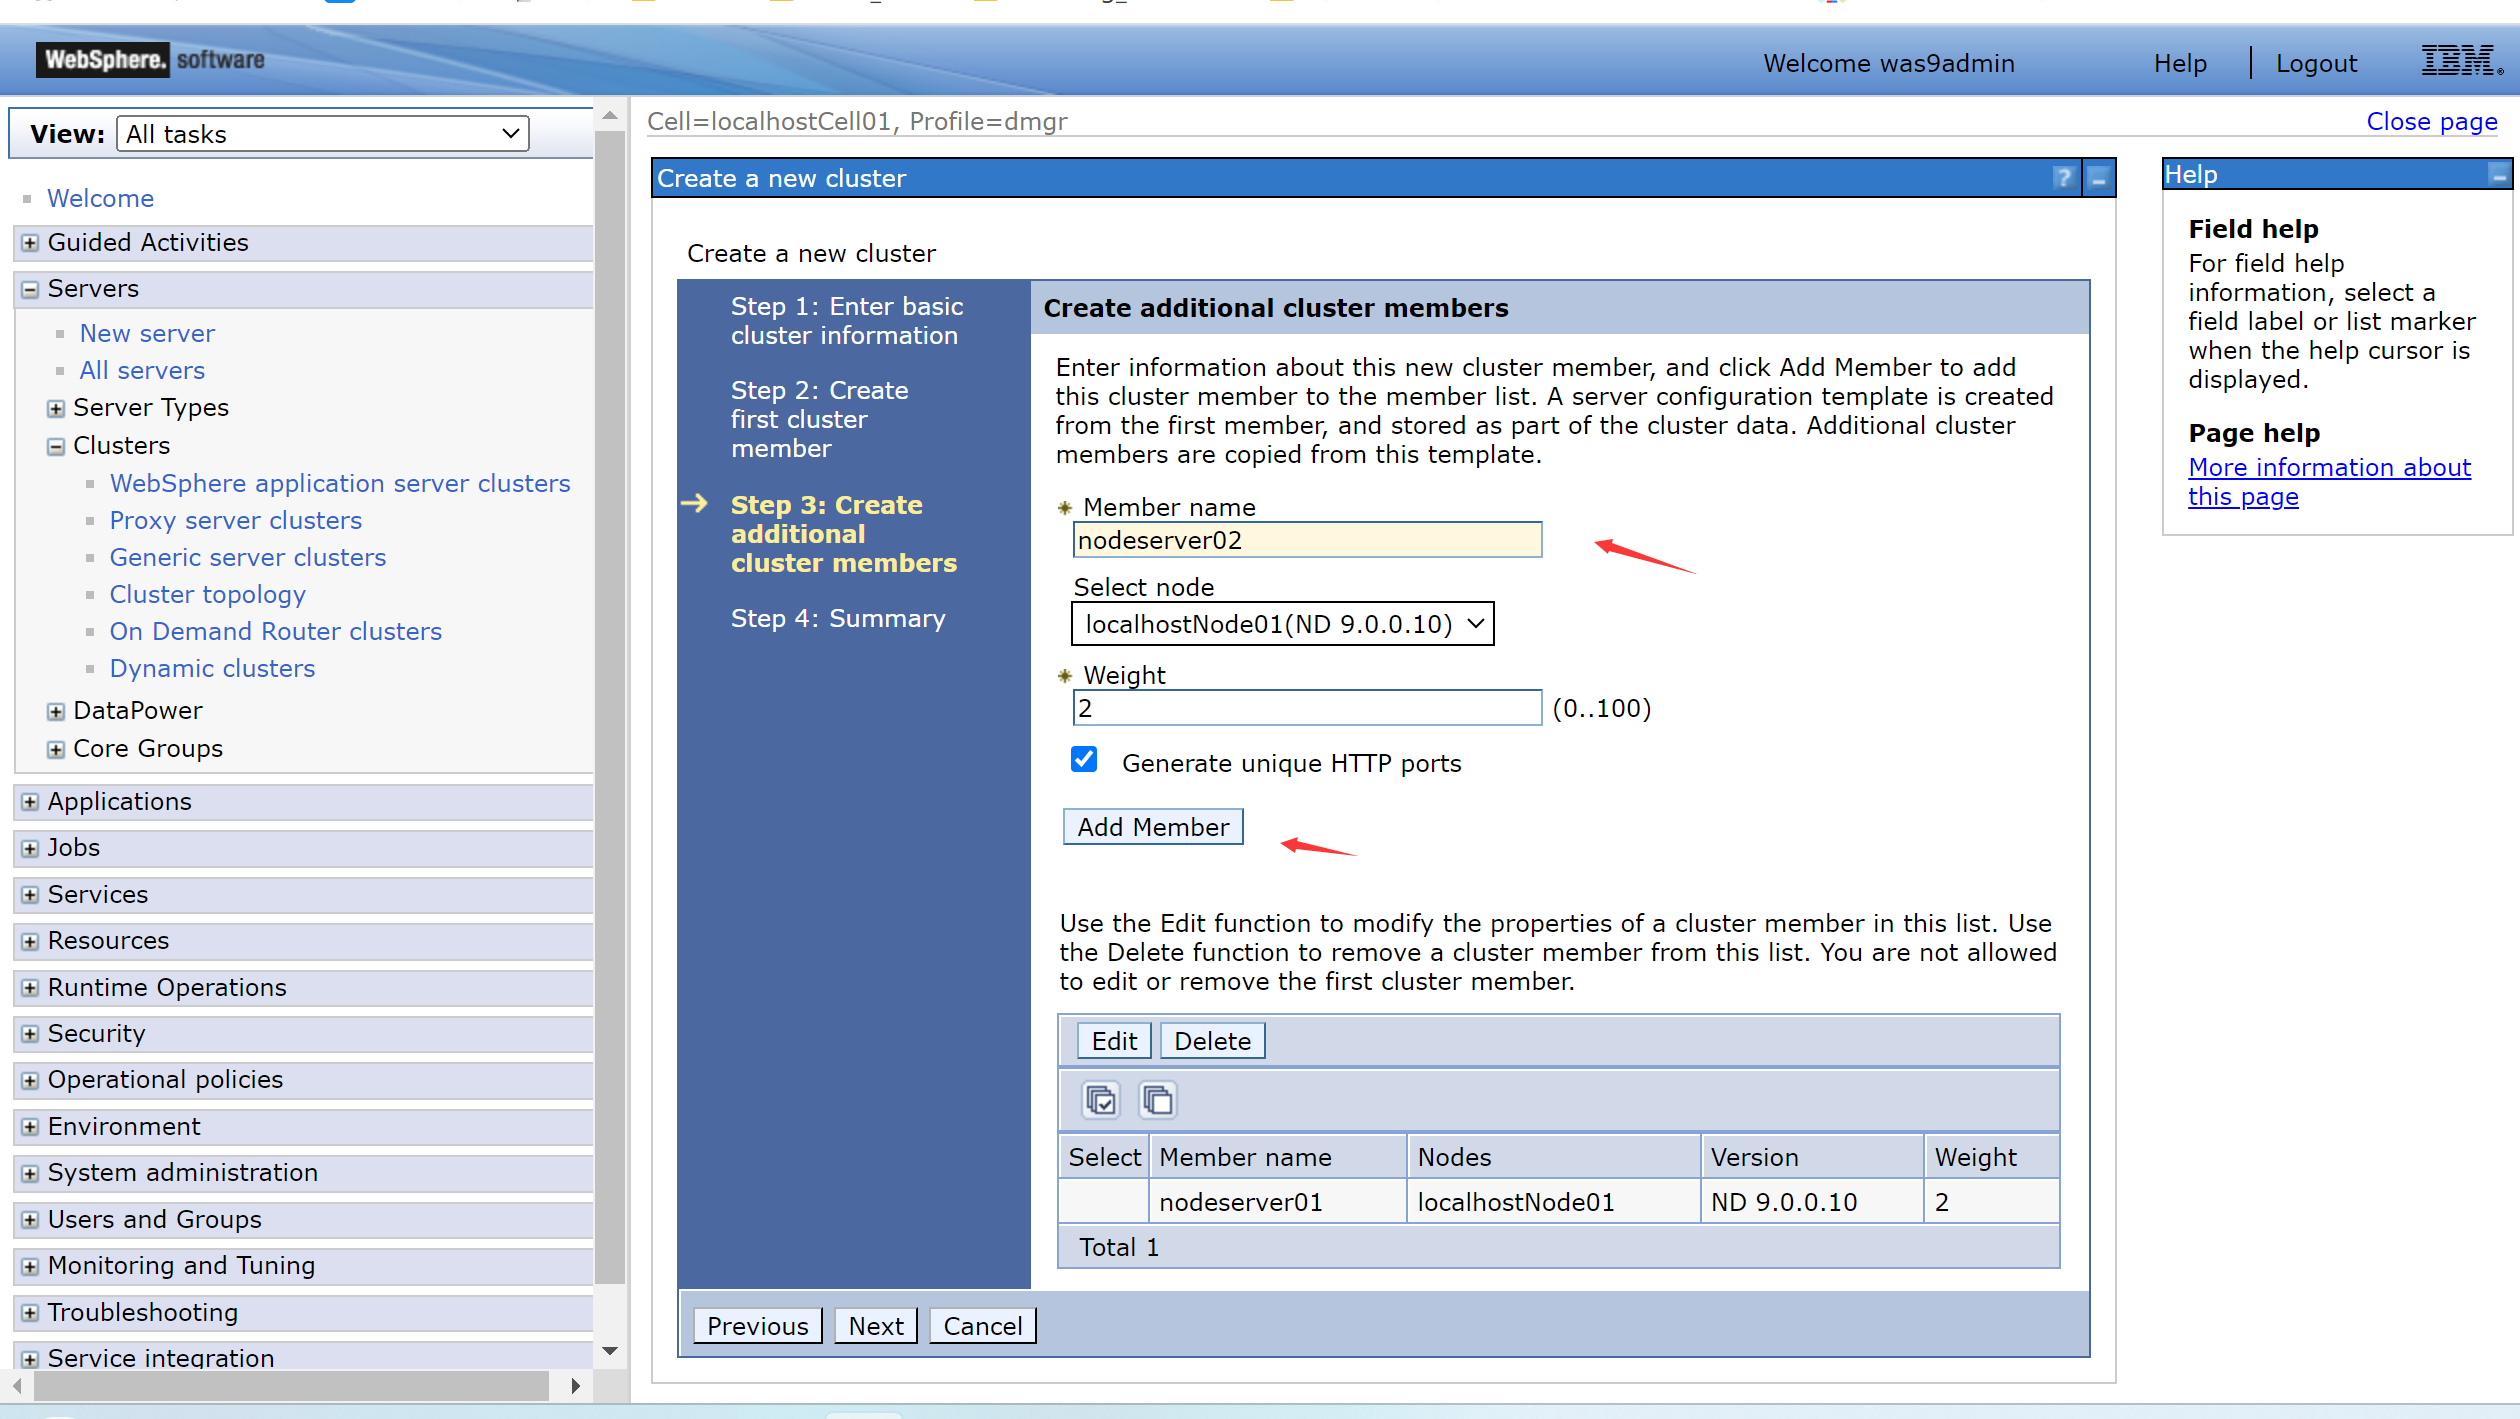
Task: Click the Delete button above members table
Action: coord(1212,1041)
